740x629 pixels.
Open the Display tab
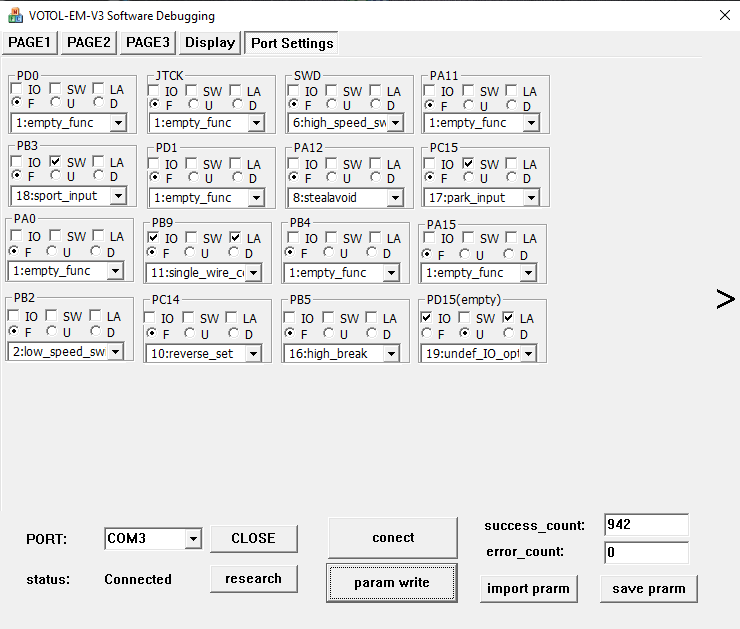click(209, 43)
